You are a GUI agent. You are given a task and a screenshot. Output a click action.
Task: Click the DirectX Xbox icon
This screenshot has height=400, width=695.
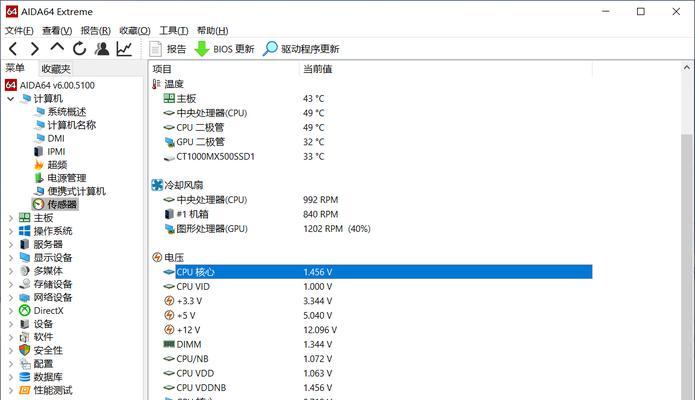click(x=25, y=311)
